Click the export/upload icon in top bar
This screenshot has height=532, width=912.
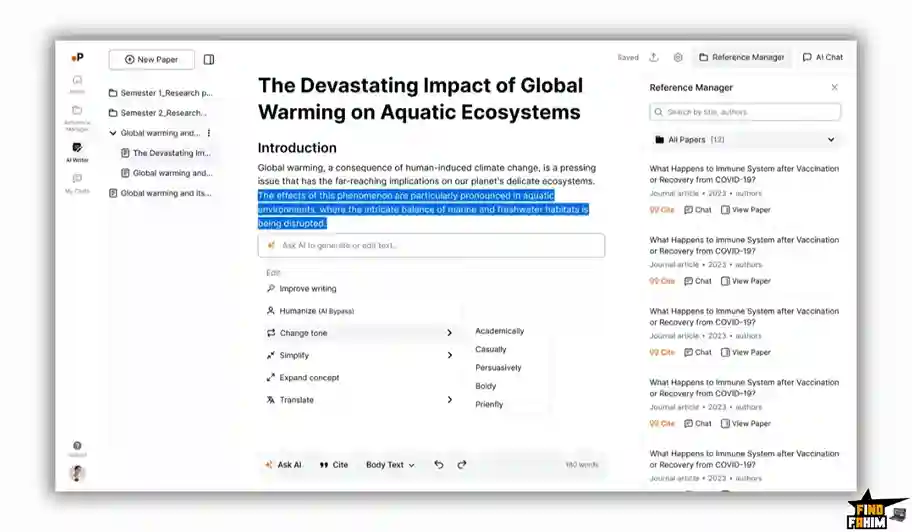click(x=654, y=58)
